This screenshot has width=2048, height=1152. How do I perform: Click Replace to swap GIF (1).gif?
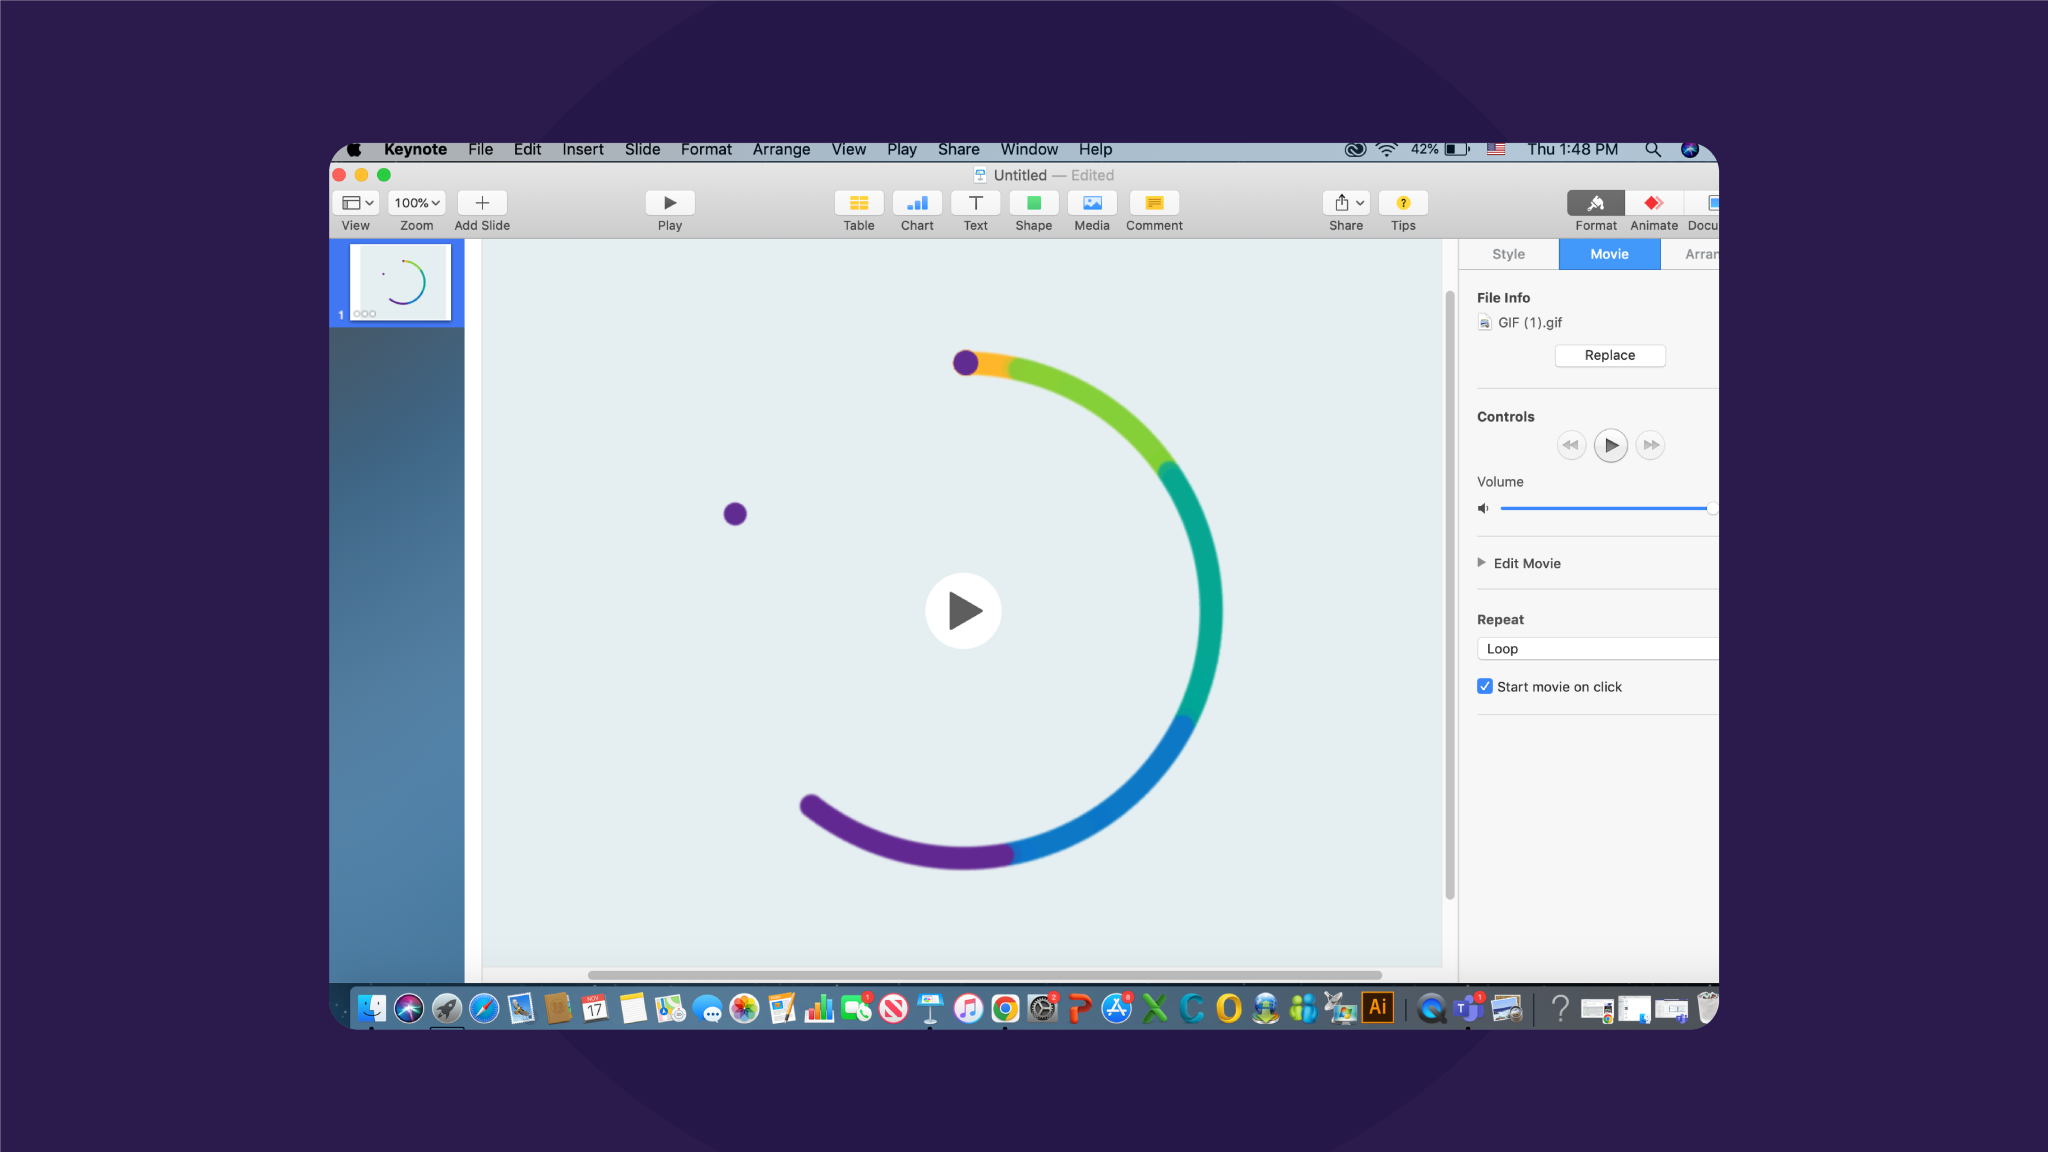(1609, 355)
